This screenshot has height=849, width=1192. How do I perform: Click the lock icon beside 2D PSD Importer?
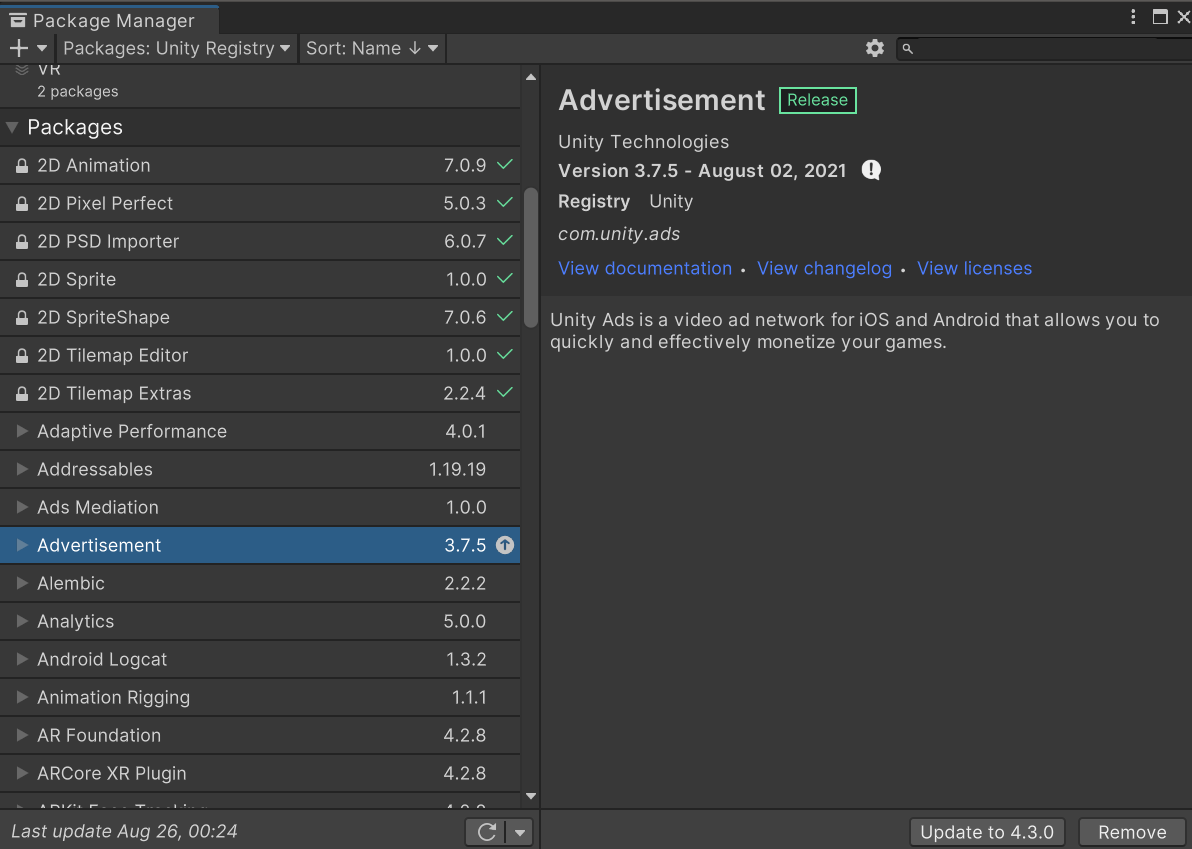(x=22, y=242)
